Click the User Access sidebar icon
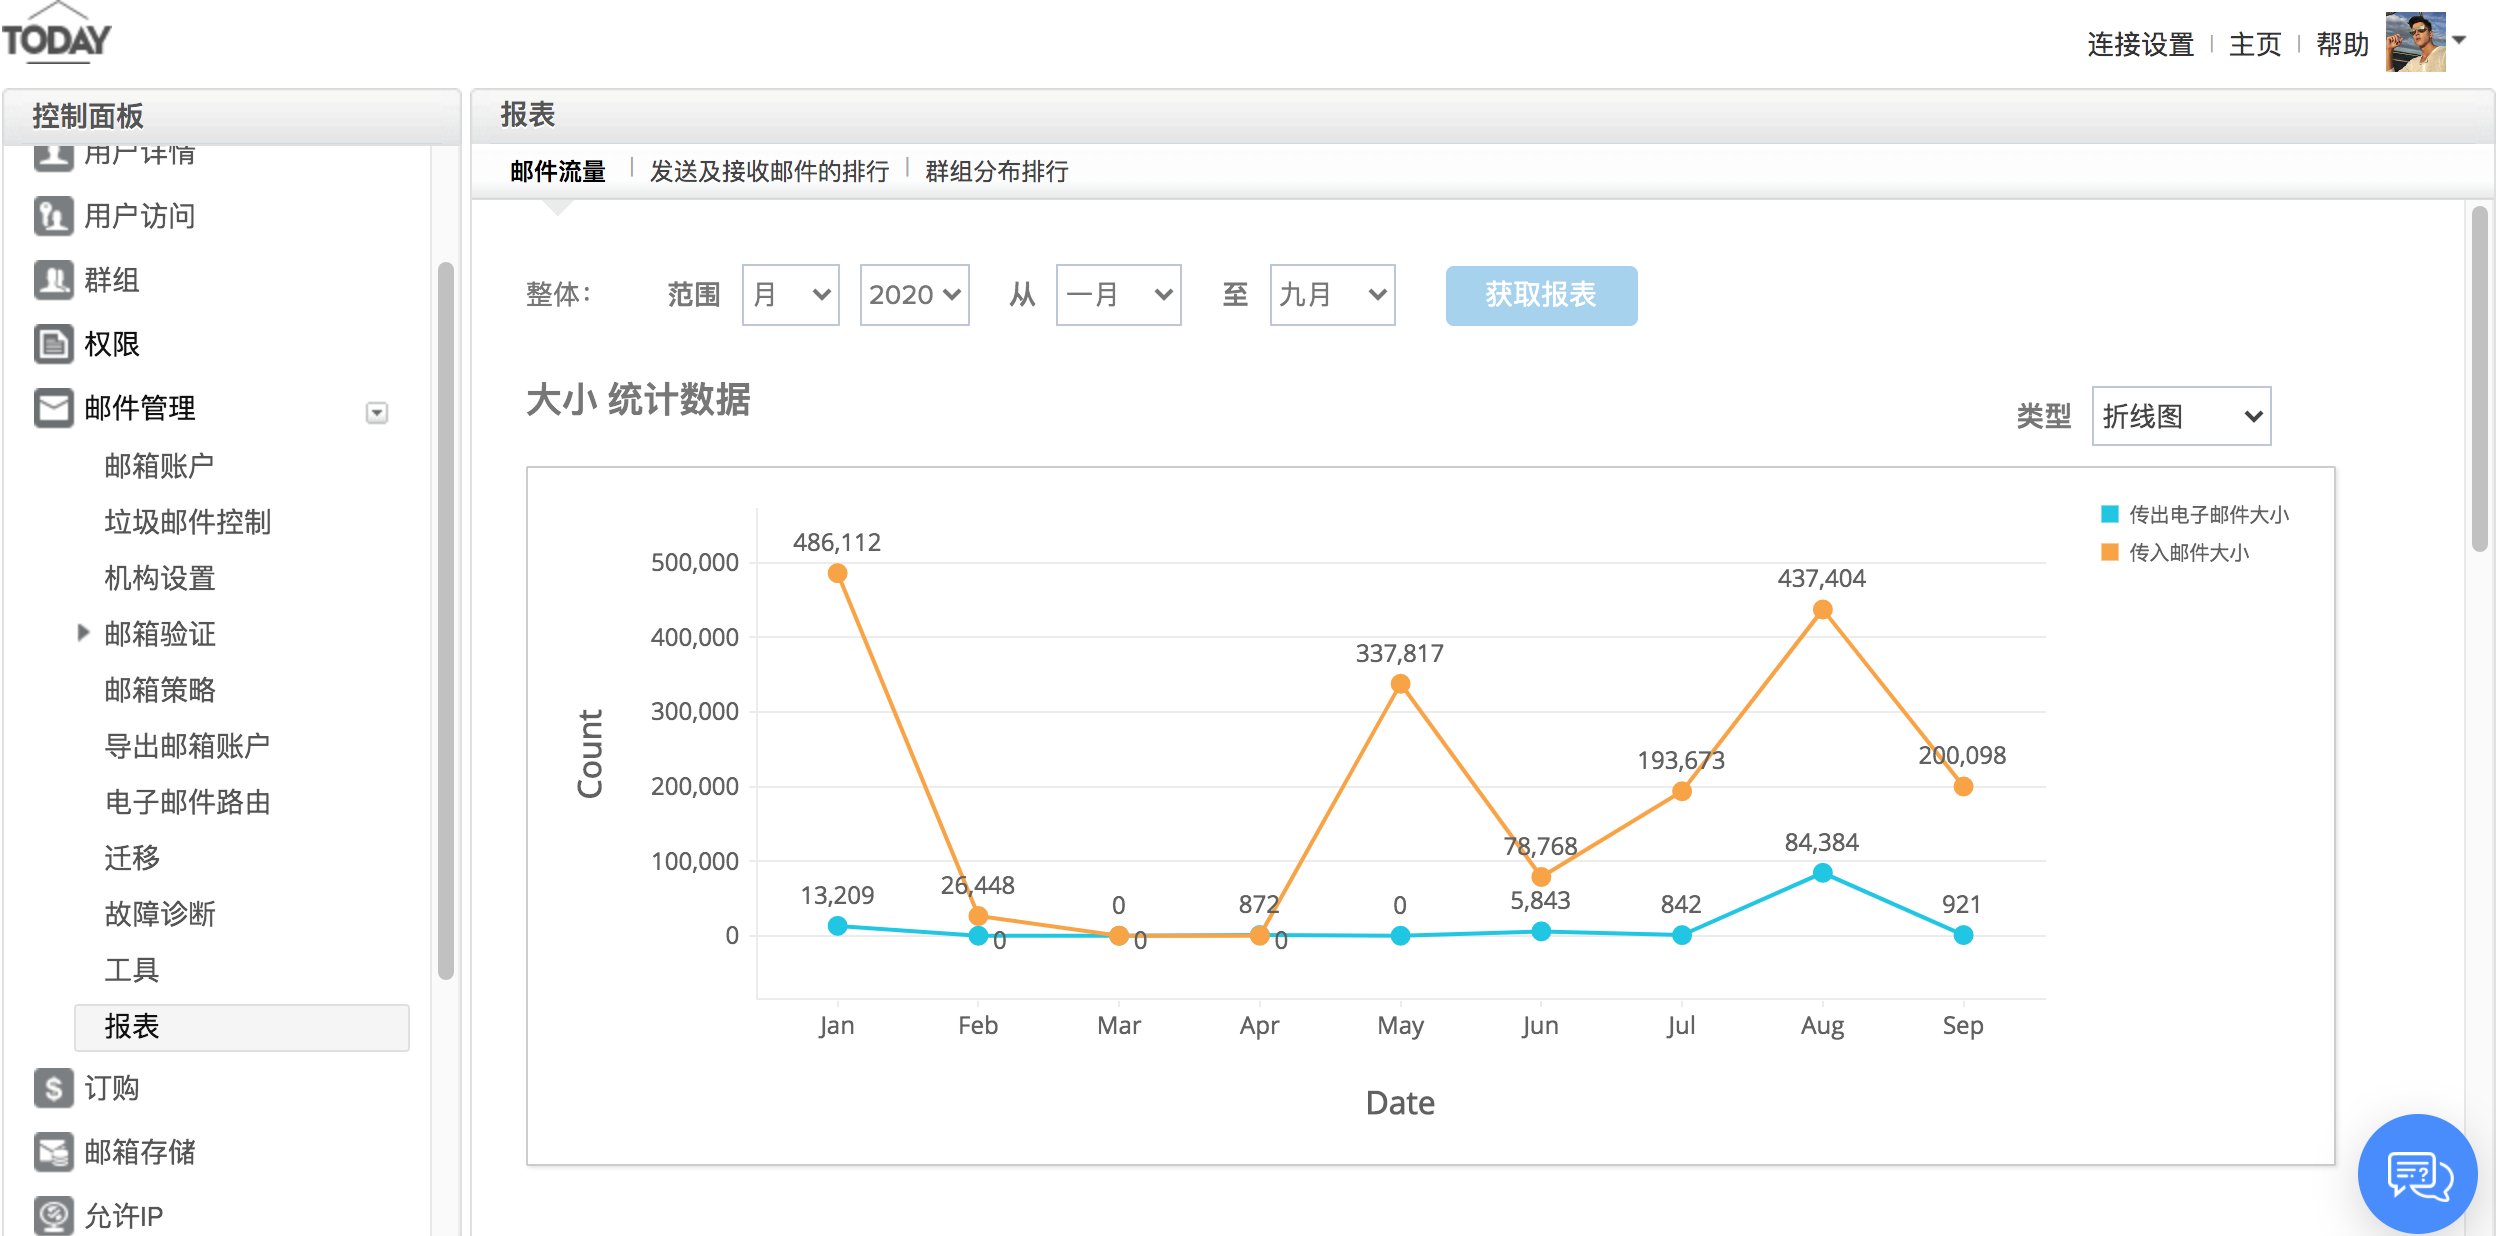This screenshot has width=2496, height=1236. pos(53,216)
